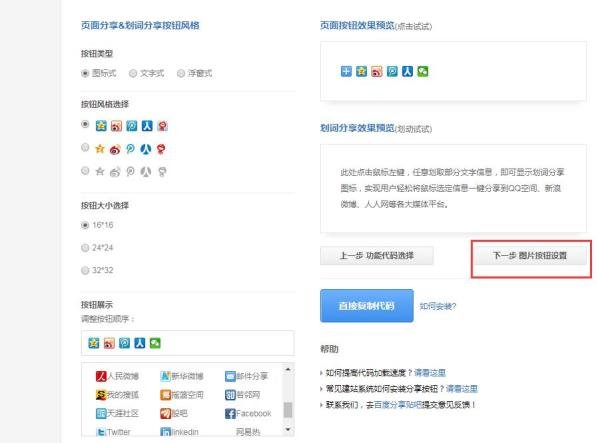Click the 调整按钮顺序 label
The image size is (600, 443).
(x=108, y=319)
